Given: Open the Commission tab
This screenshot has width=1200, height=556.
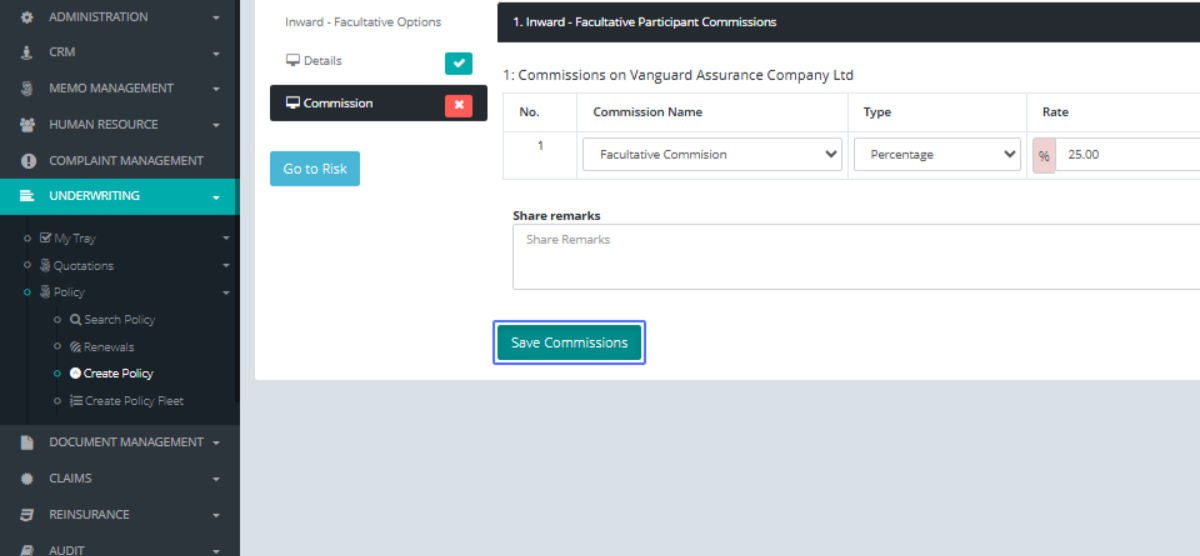Looking at the screenshot, I should (x=338, y=103).
